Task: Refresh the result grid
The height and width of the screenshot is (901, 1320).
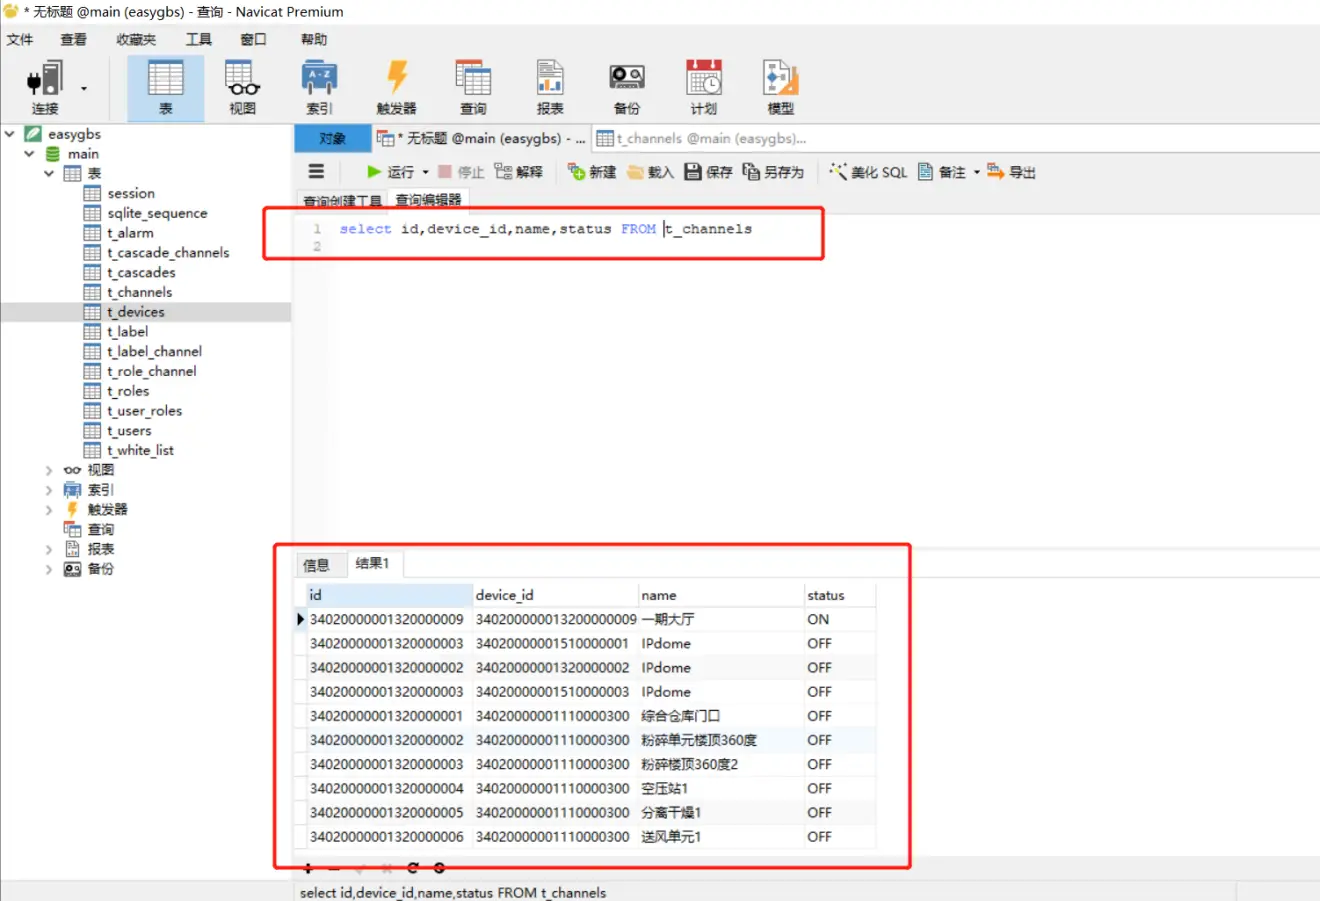Action: [x=412, y=868]
